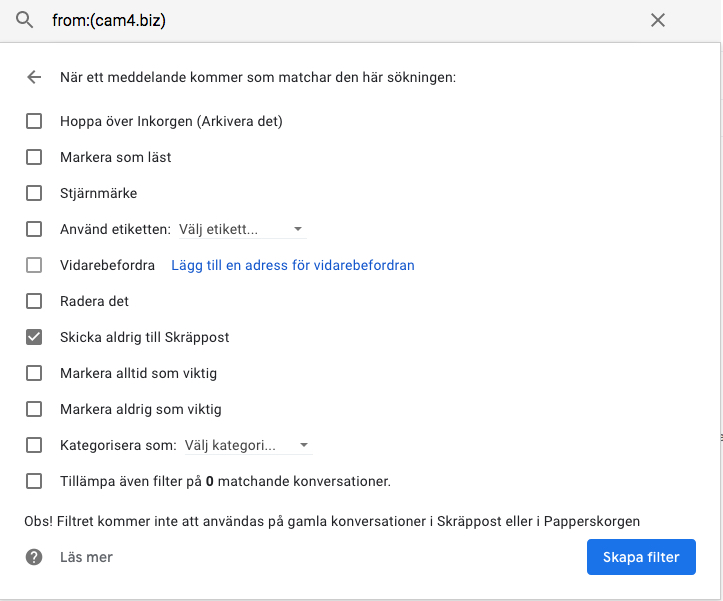Go back using the arrow icon
The width and height of the screenshot is (723, 601).
click(35, 77)
